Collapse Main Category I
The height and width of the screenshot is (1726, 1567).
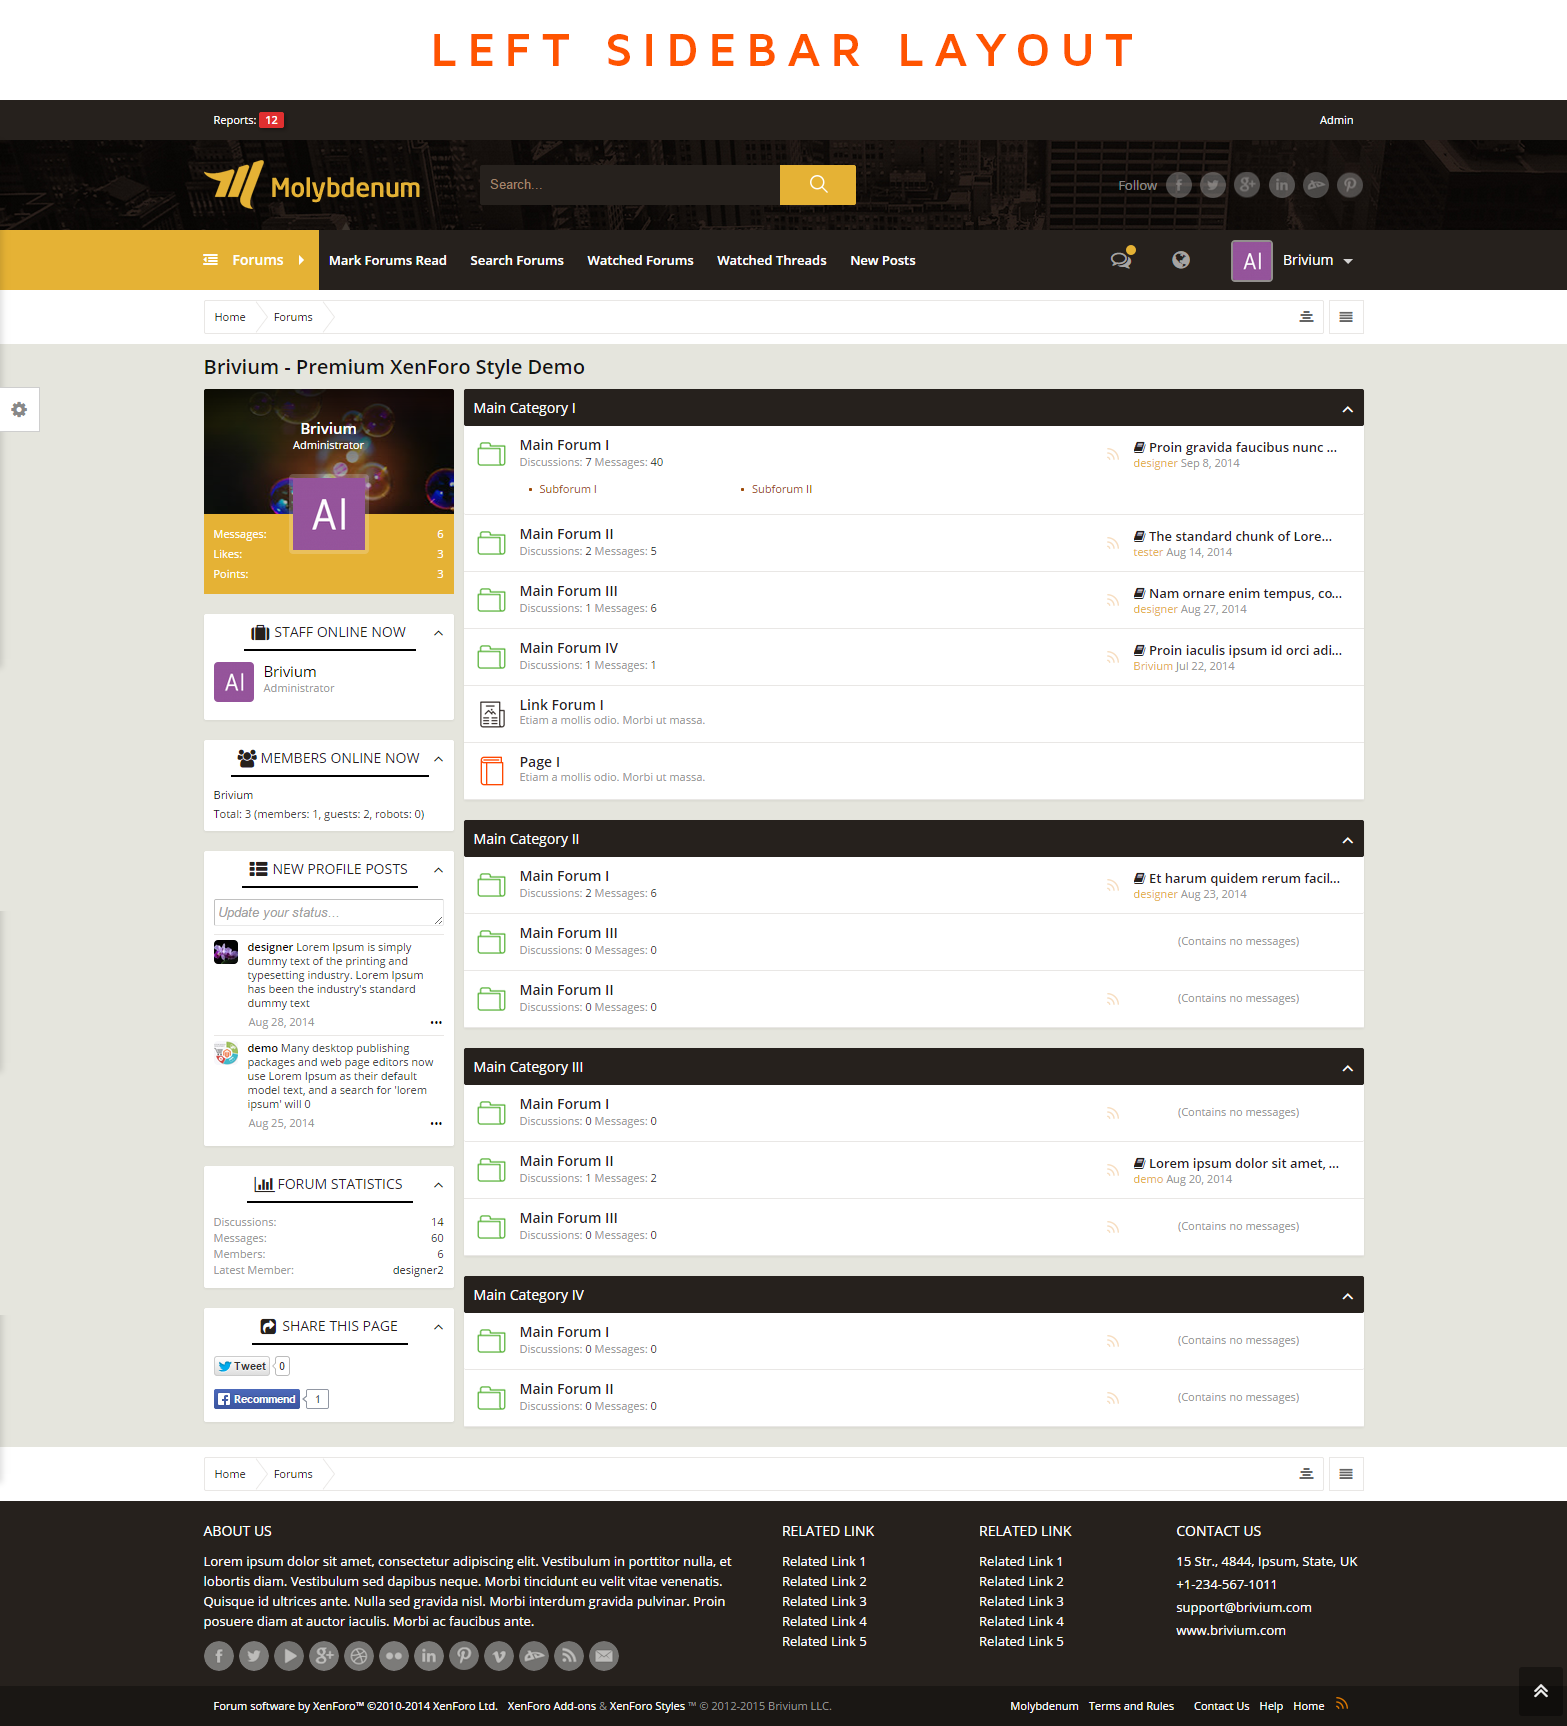1347,409
